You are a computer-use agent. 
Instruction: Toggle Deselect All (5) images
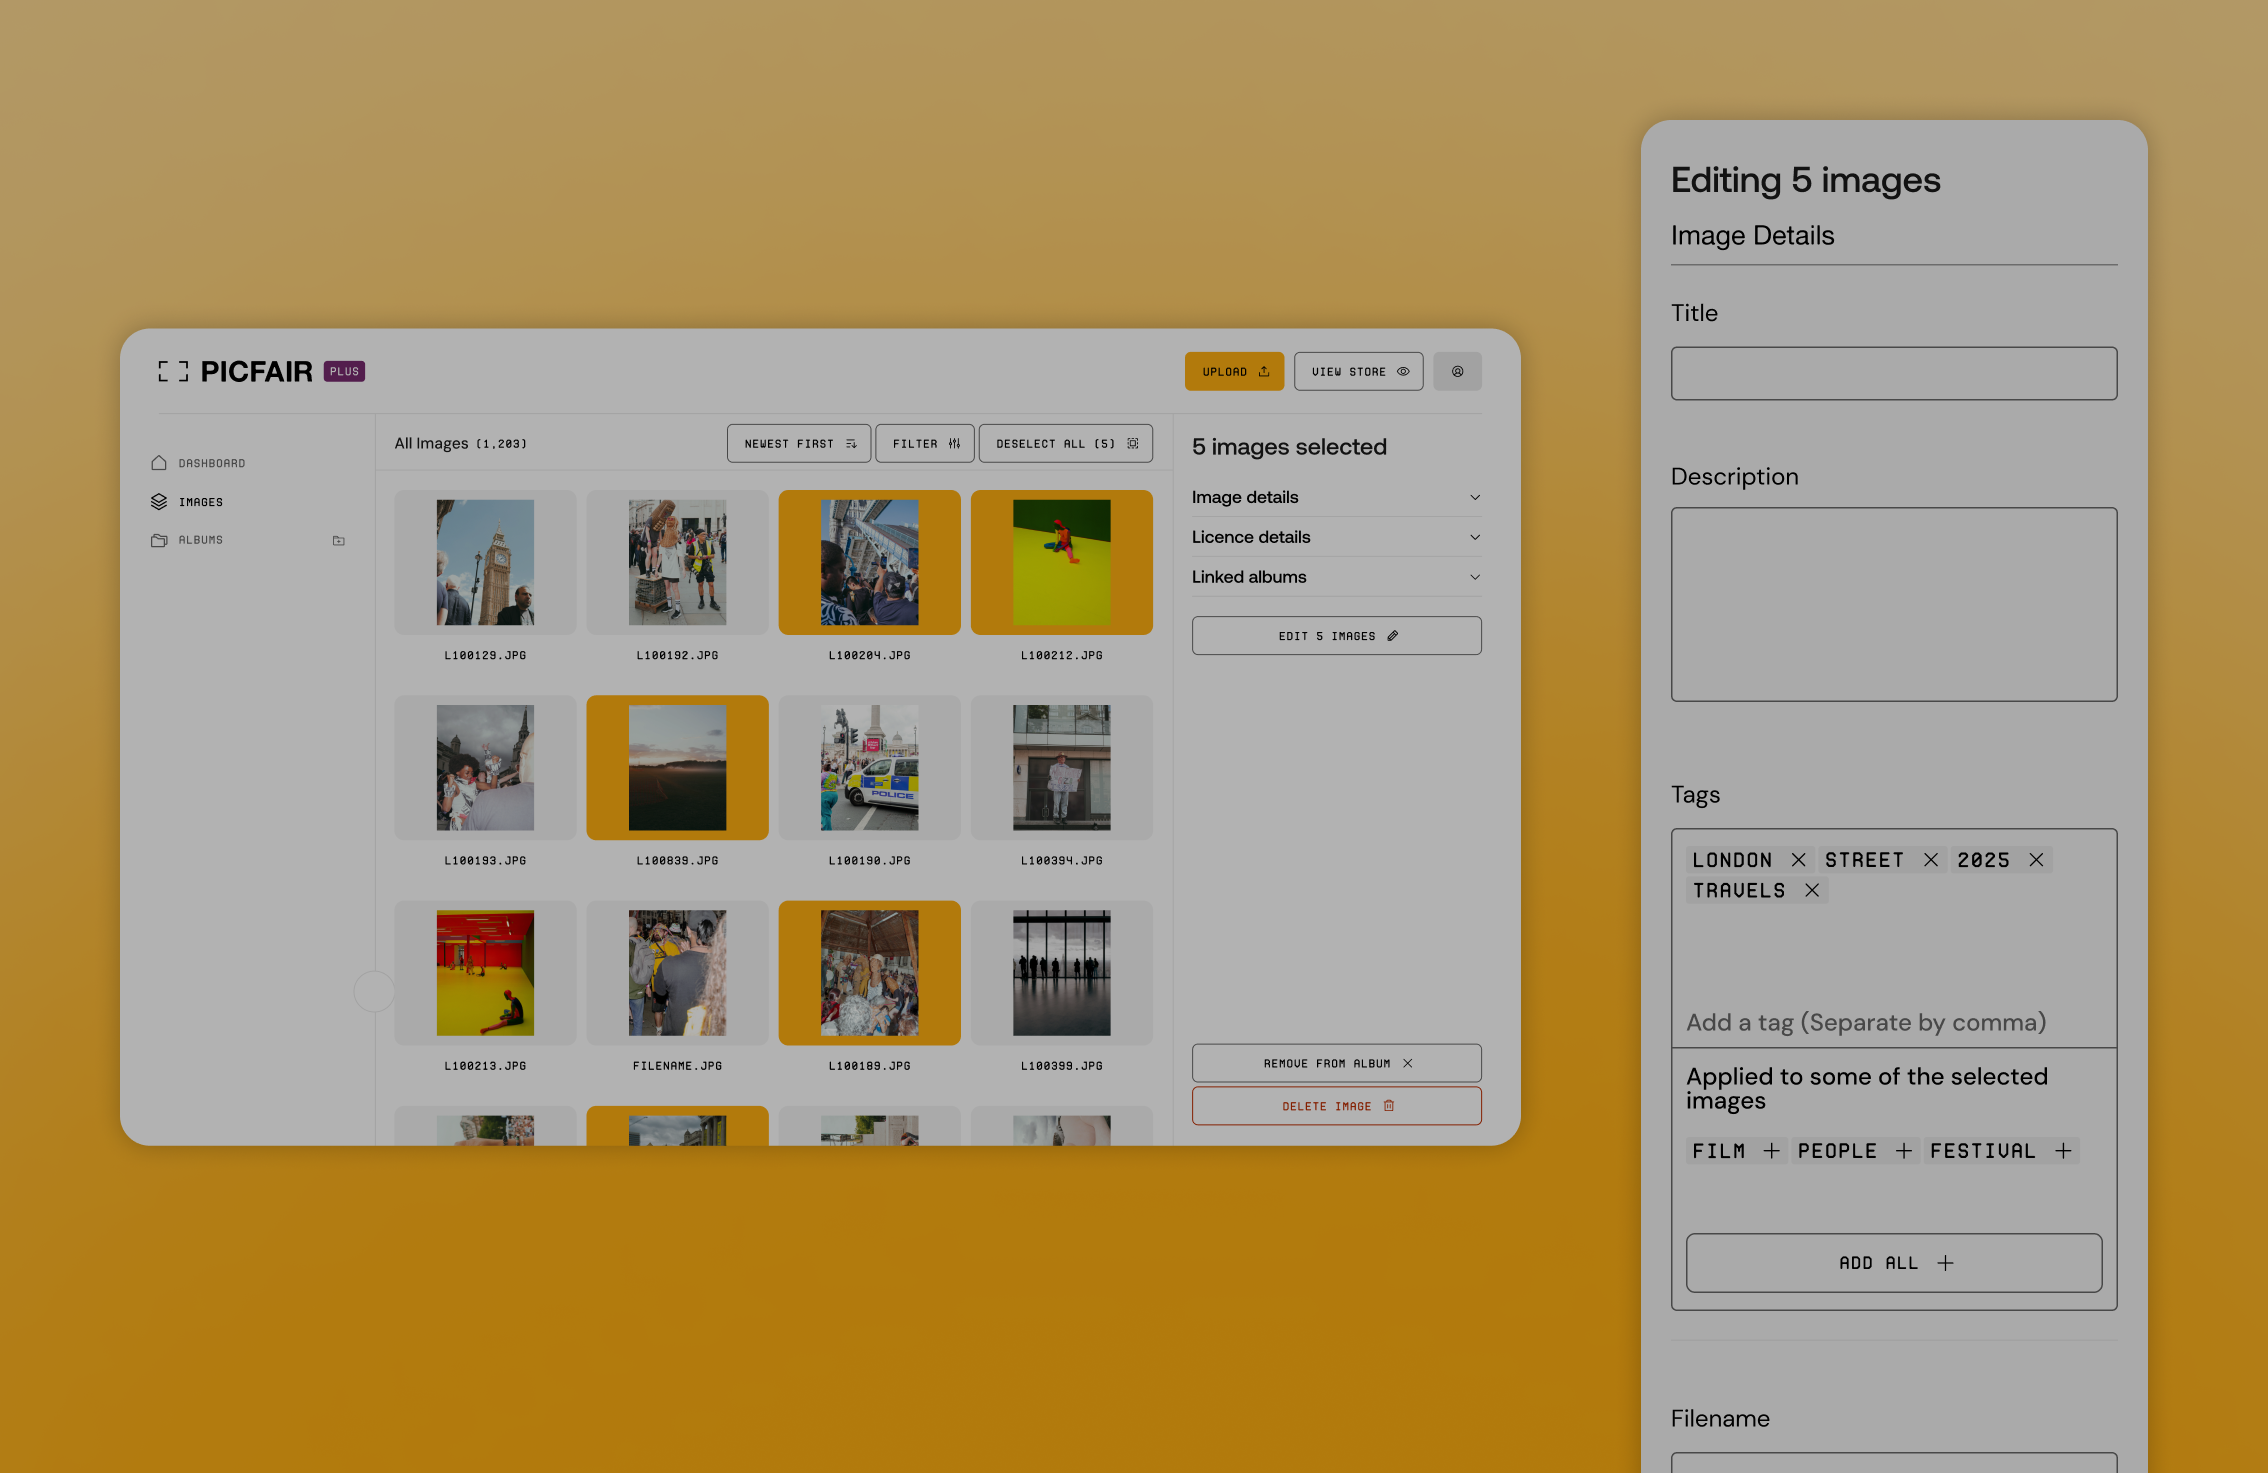[x=1065, y=443]
